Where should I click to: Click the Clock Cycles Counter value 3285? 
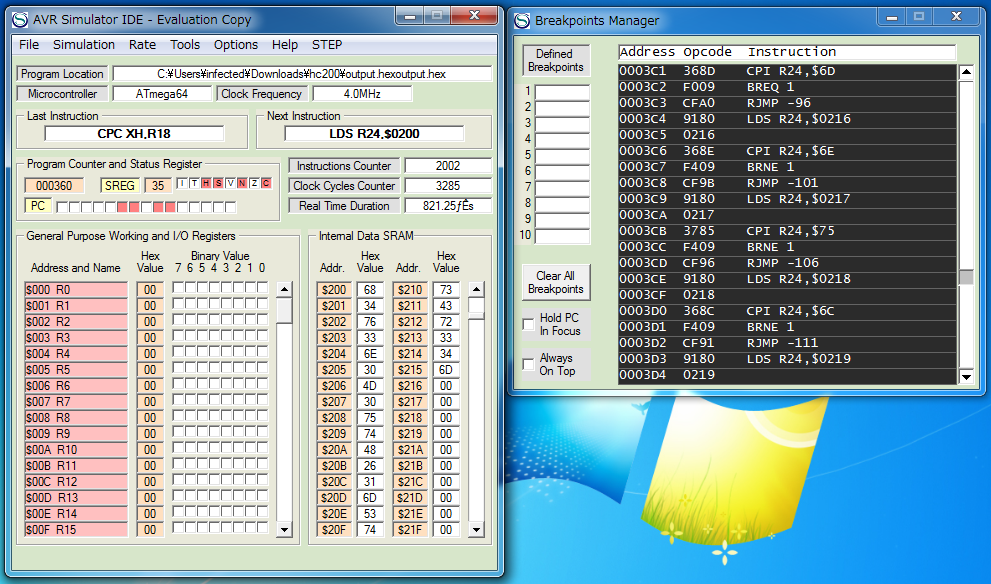[x=448, y=186]
